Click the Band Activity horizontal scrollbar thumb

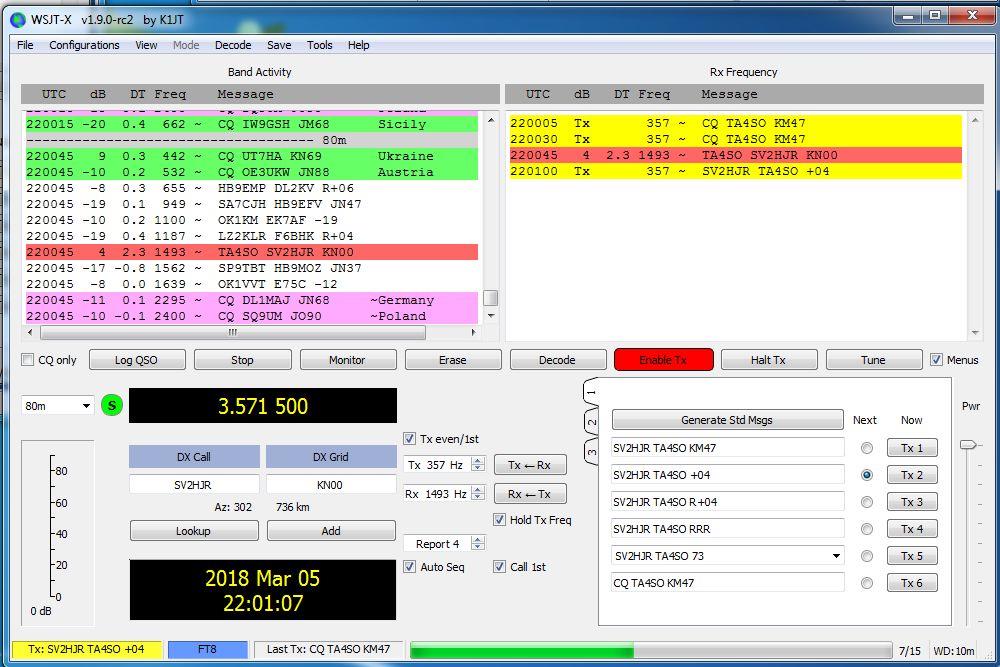click(x=233, y=332)
